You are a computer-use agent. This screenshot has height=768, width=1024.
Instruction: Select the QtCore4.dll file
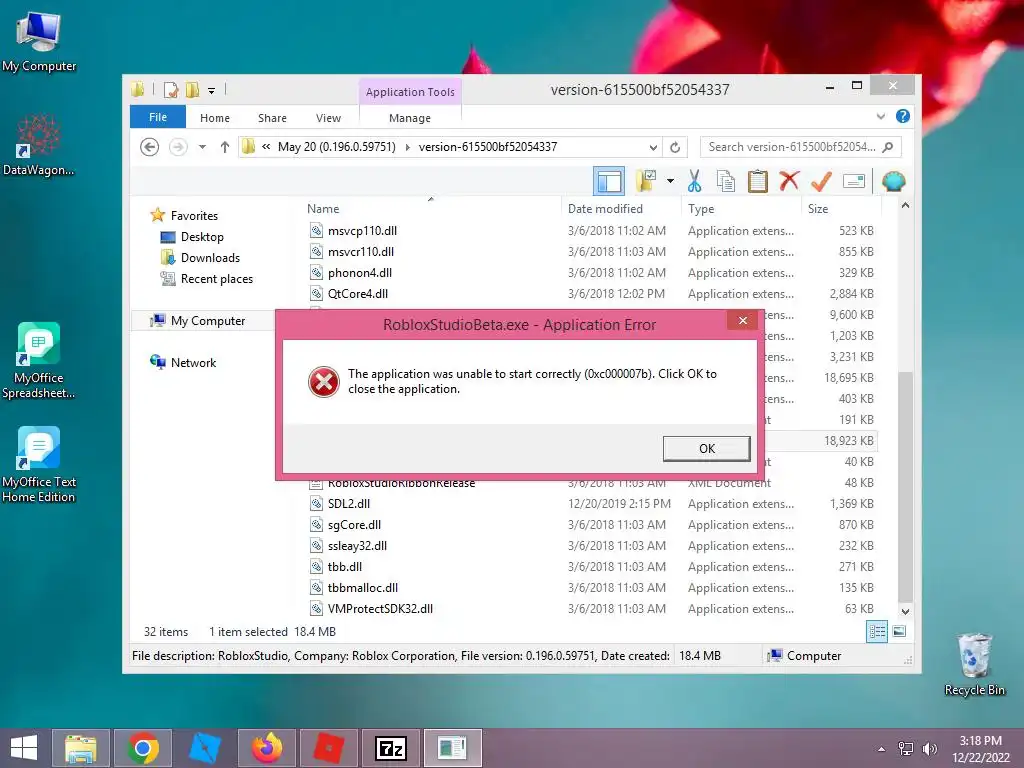(x=358, y=293)
